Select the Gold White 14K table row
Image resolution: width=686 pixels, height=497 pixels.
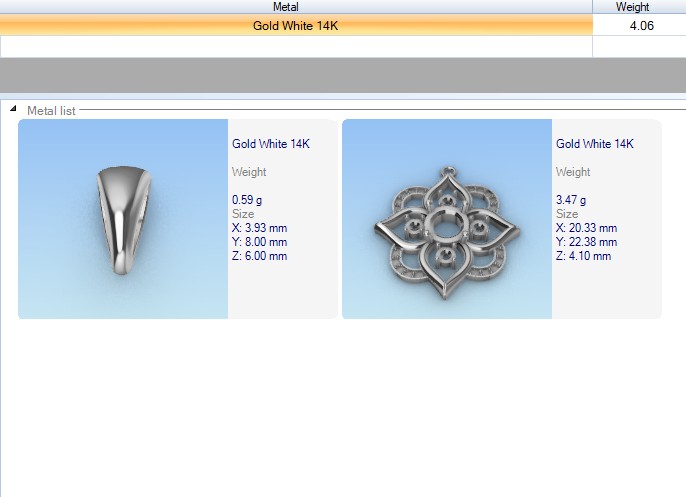coord(296,25)
